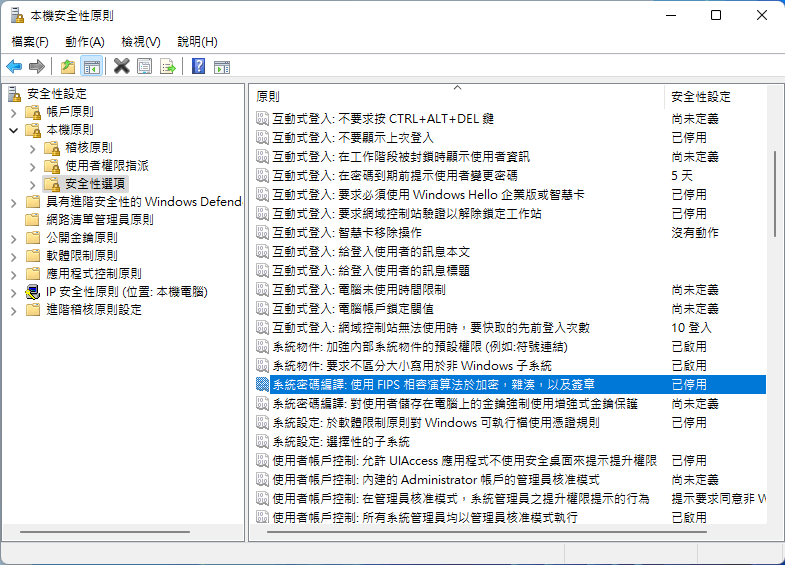Click policy icon for 不要求按 CTRL+ALT+DEL 鍵

point(262,119)
